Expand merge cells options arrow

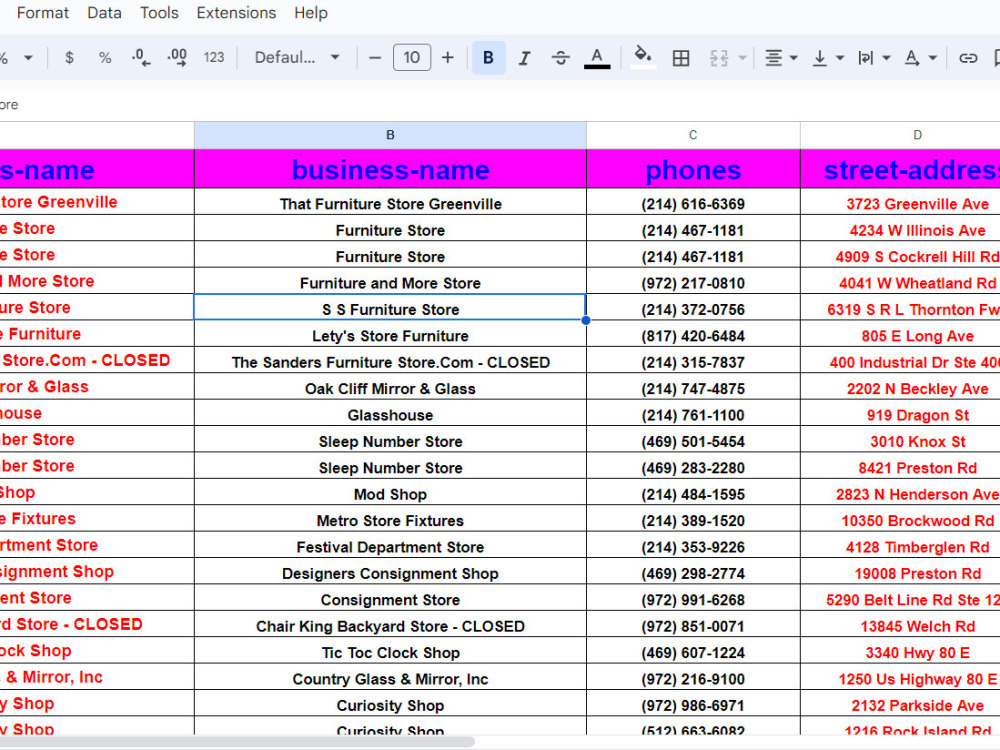pos(742,58)
